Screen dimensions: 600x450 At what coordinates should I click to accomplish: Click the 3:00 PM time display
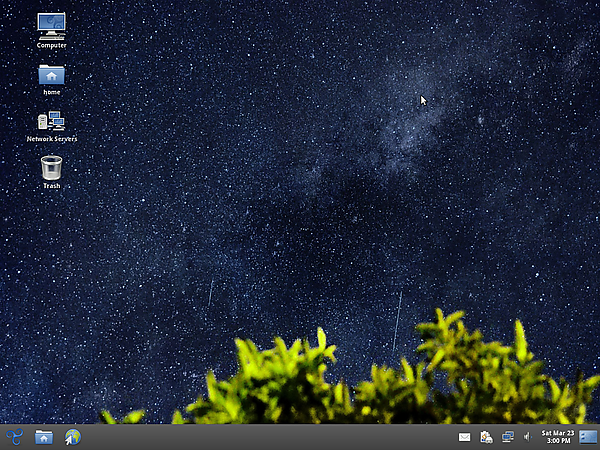557,441
